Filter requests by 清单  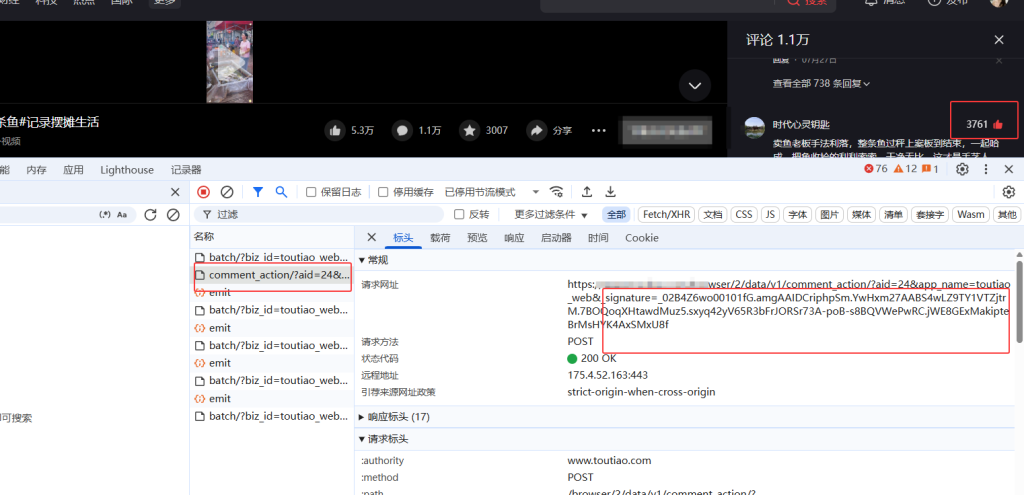(x=894, y=214)
